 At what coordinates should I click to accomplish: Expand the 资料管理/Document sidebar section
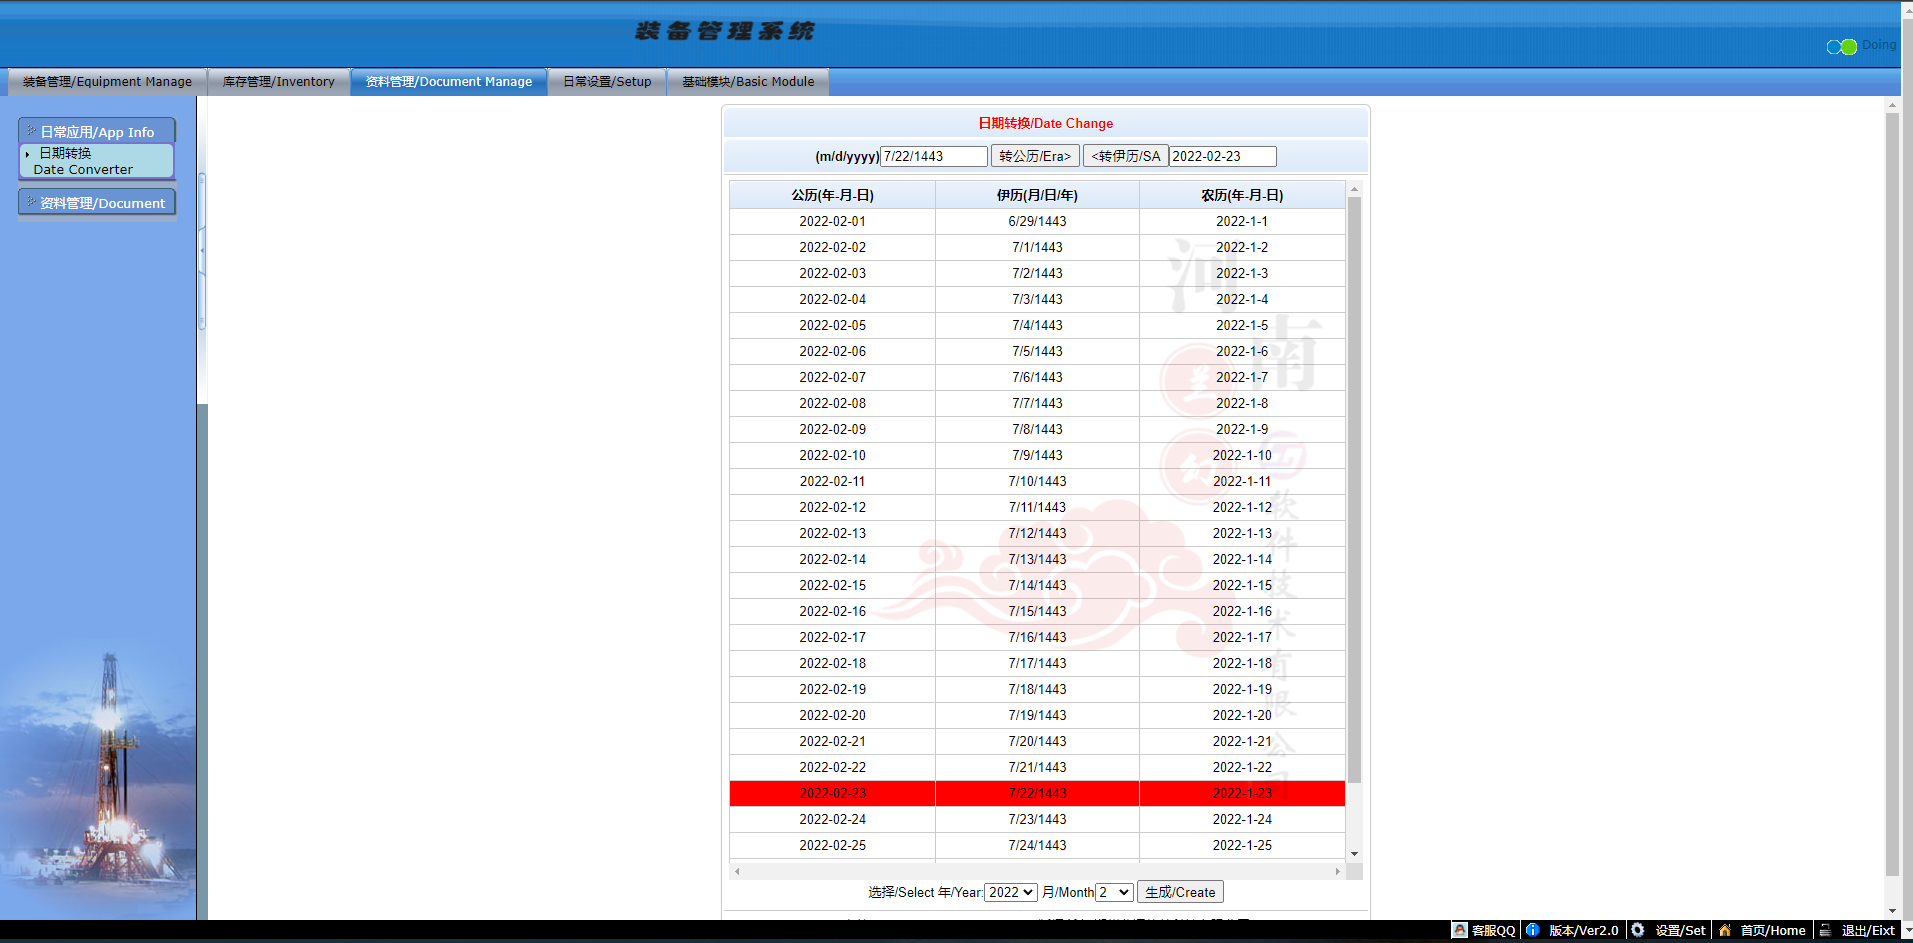click(97, 203)
